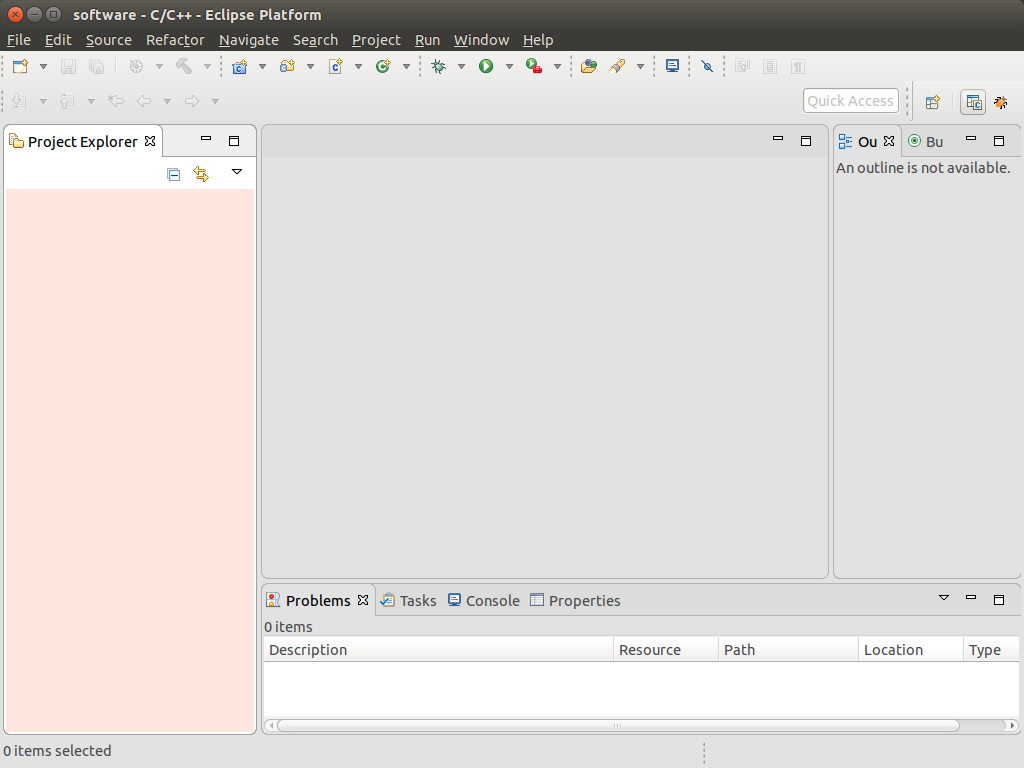Viewport: 1024px width, 768px height.
Task: Click the New C++ Class icon
Action: click(x=383, y=66)
